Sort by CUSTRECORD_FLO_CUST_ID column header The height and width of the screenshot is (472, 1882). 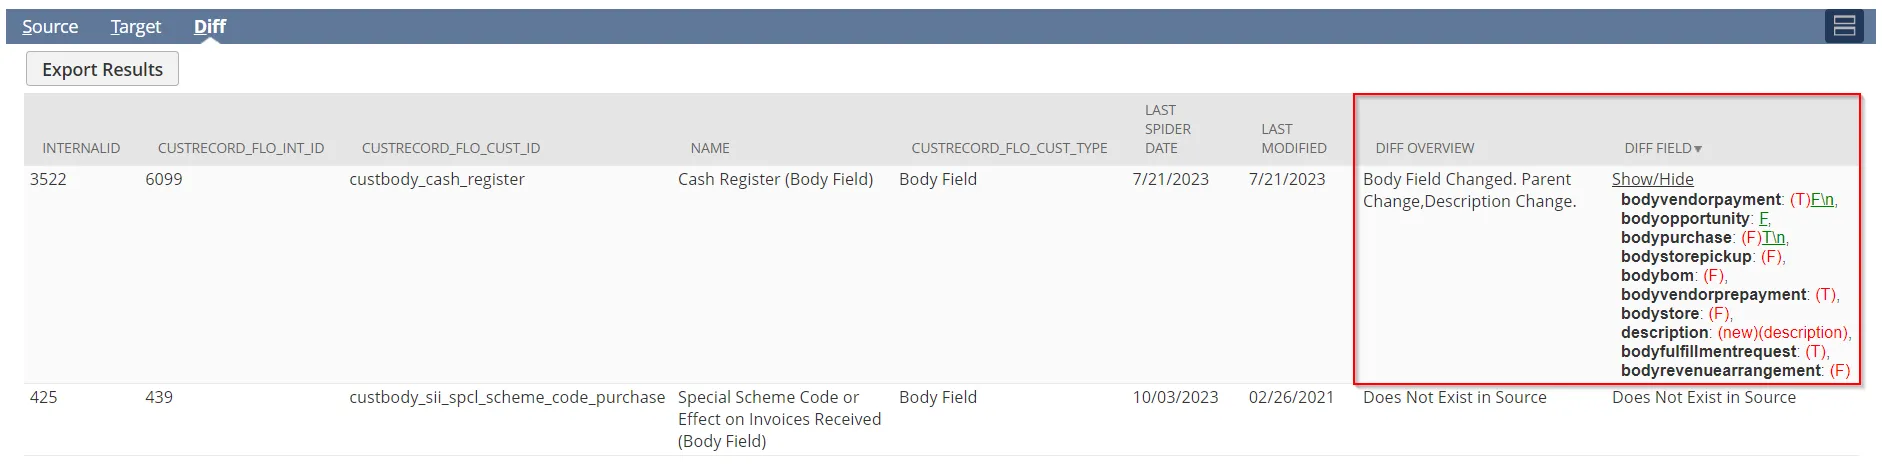tap(451, 148)
